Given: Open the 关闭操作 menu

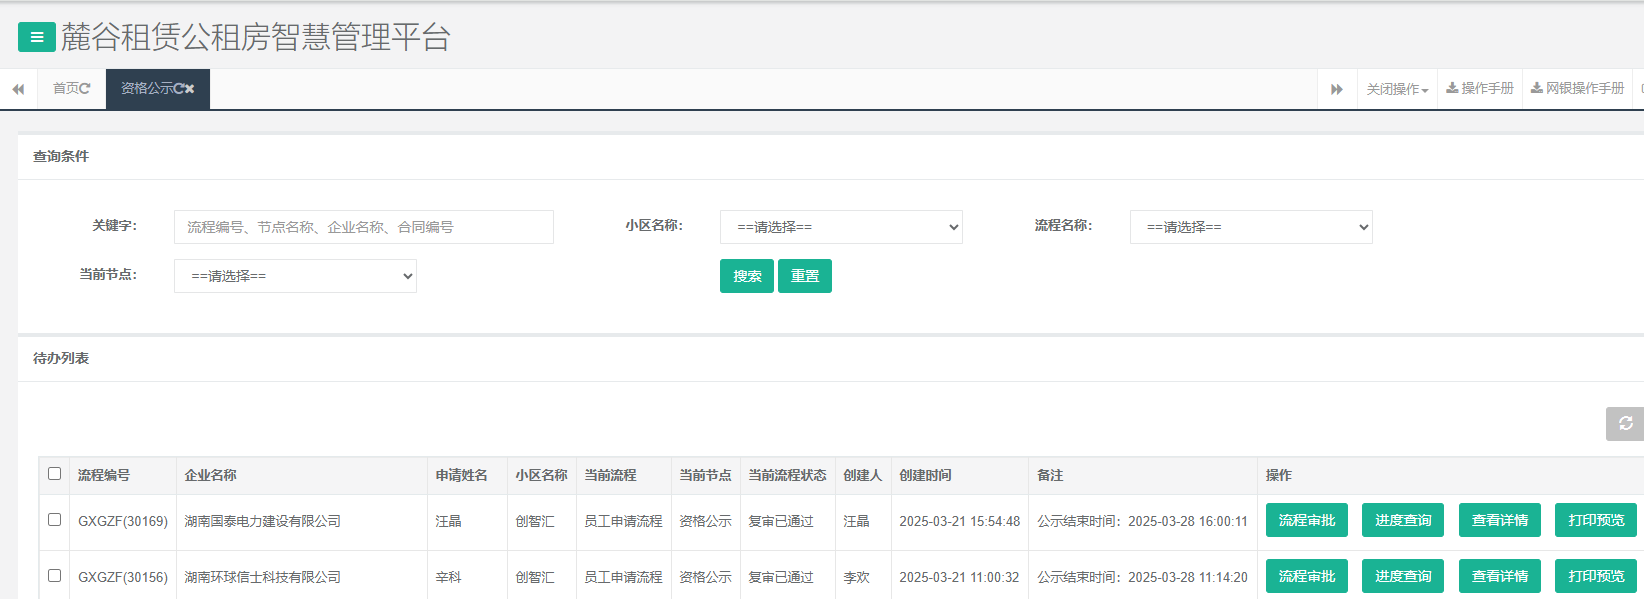Looking at the screenshot, I should pyautogui.click(x=1397, y=89).
